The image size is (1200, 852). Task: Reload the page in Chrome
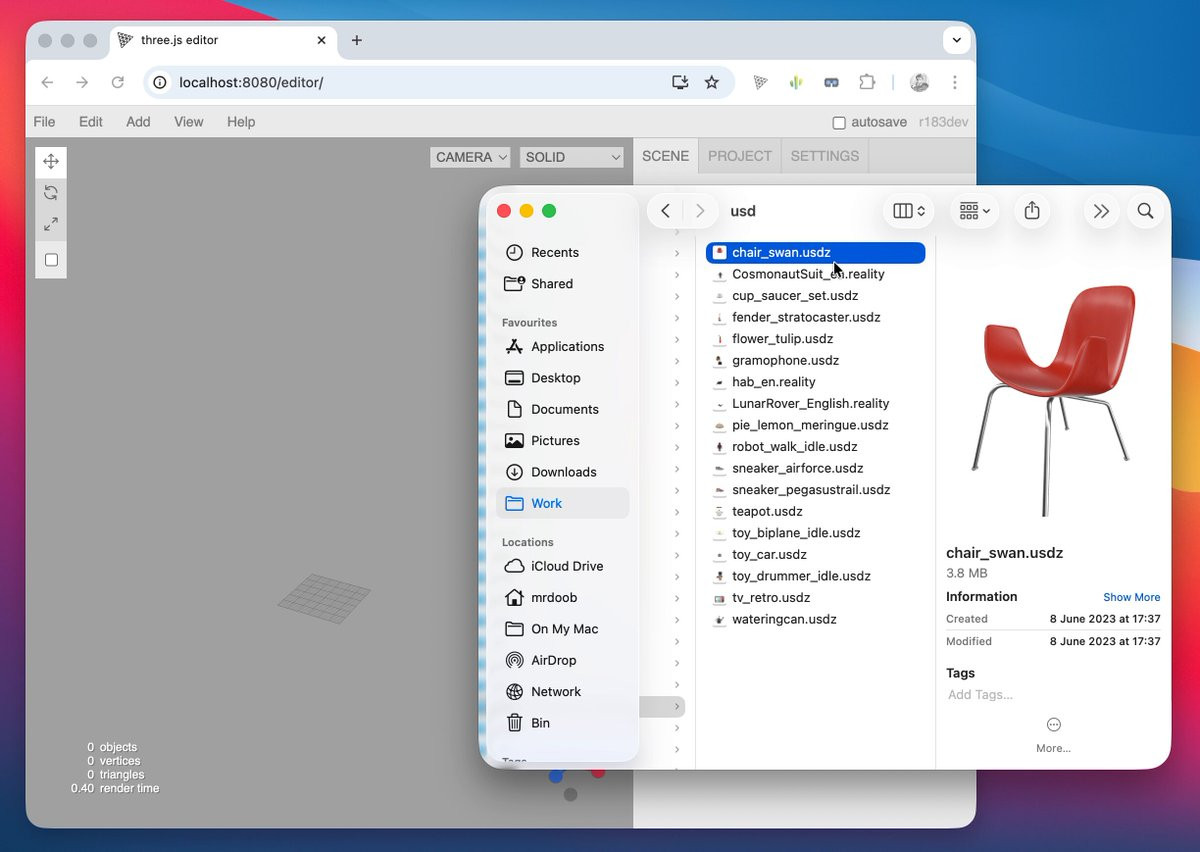118,82
